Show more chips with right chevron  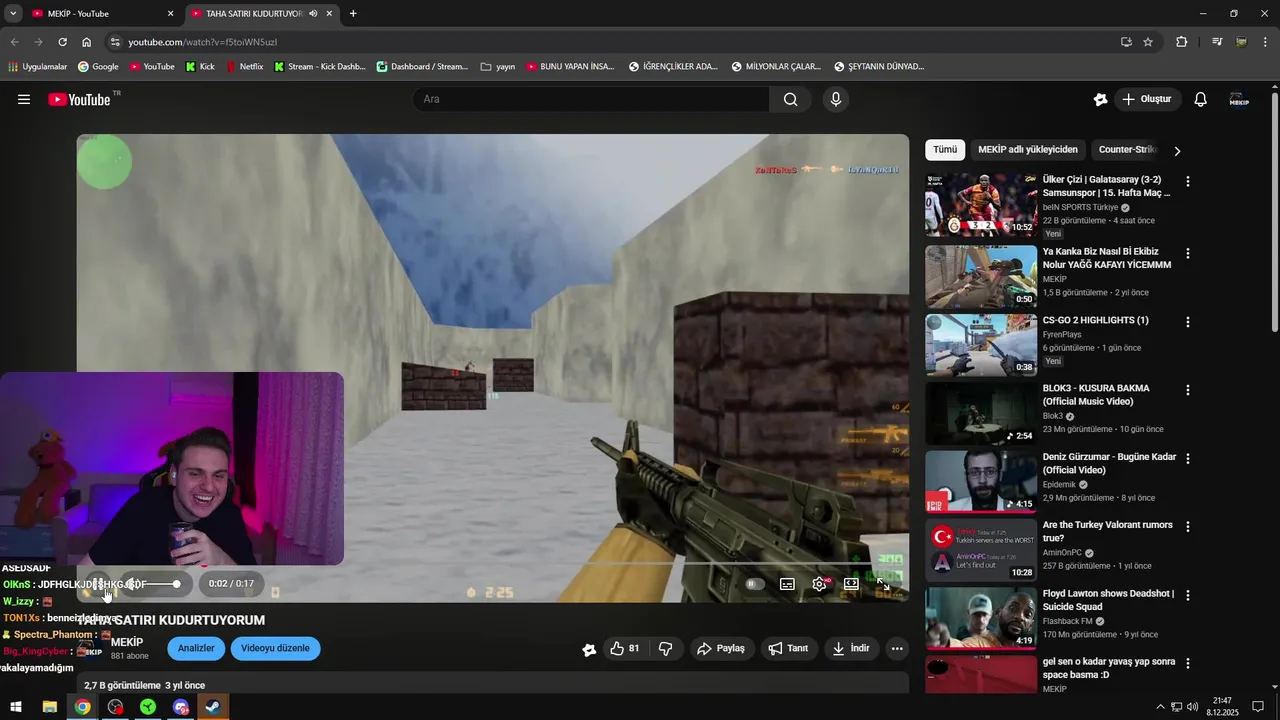click(x=1177, y=151)
